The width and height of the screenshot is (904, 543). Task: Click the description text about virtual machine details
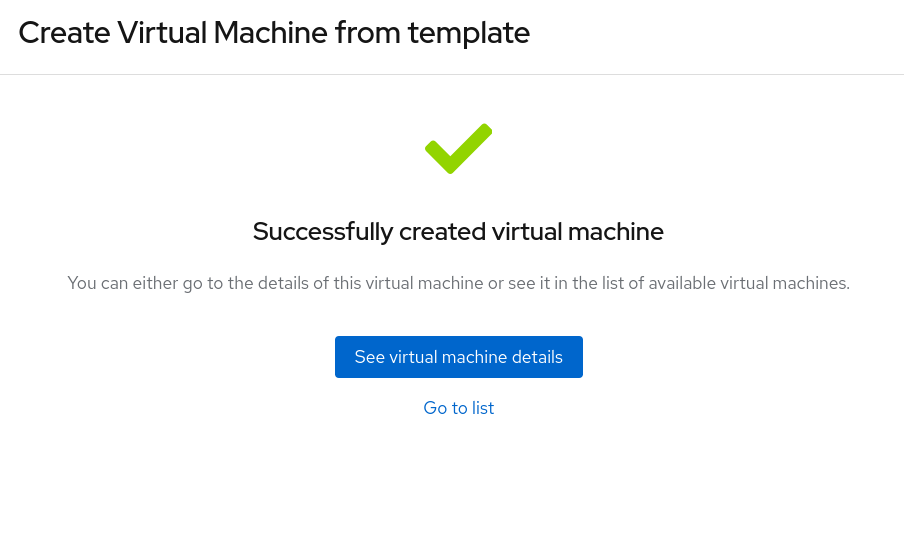point(458,283)
